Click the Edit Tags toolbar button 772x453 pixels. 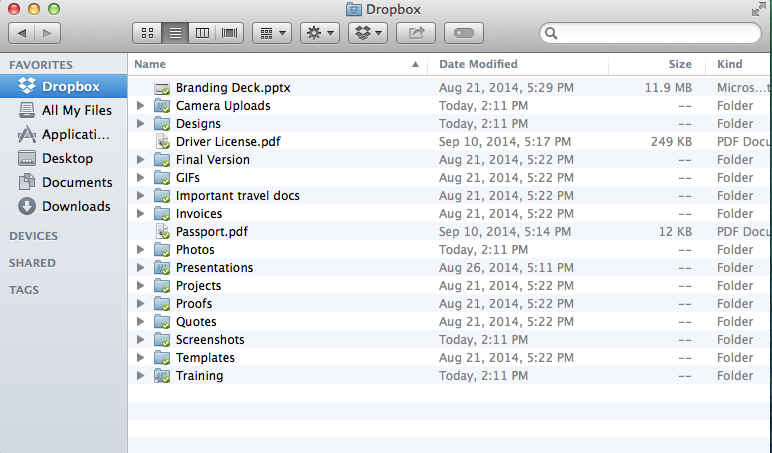pyautogui.click(x=464, y=33)
